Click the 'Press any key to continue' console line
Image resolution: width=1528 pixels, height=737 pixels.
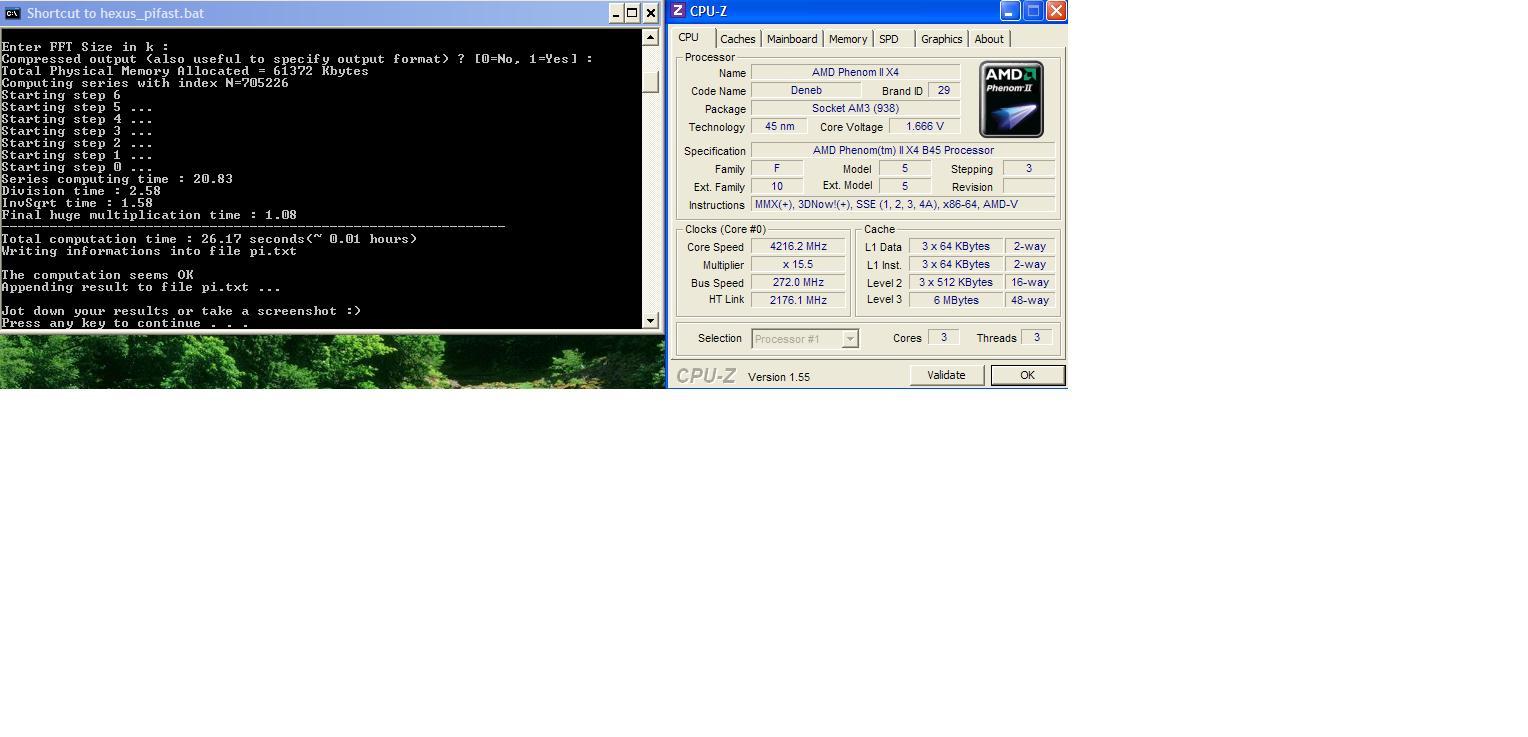click(x=125, y=323)
